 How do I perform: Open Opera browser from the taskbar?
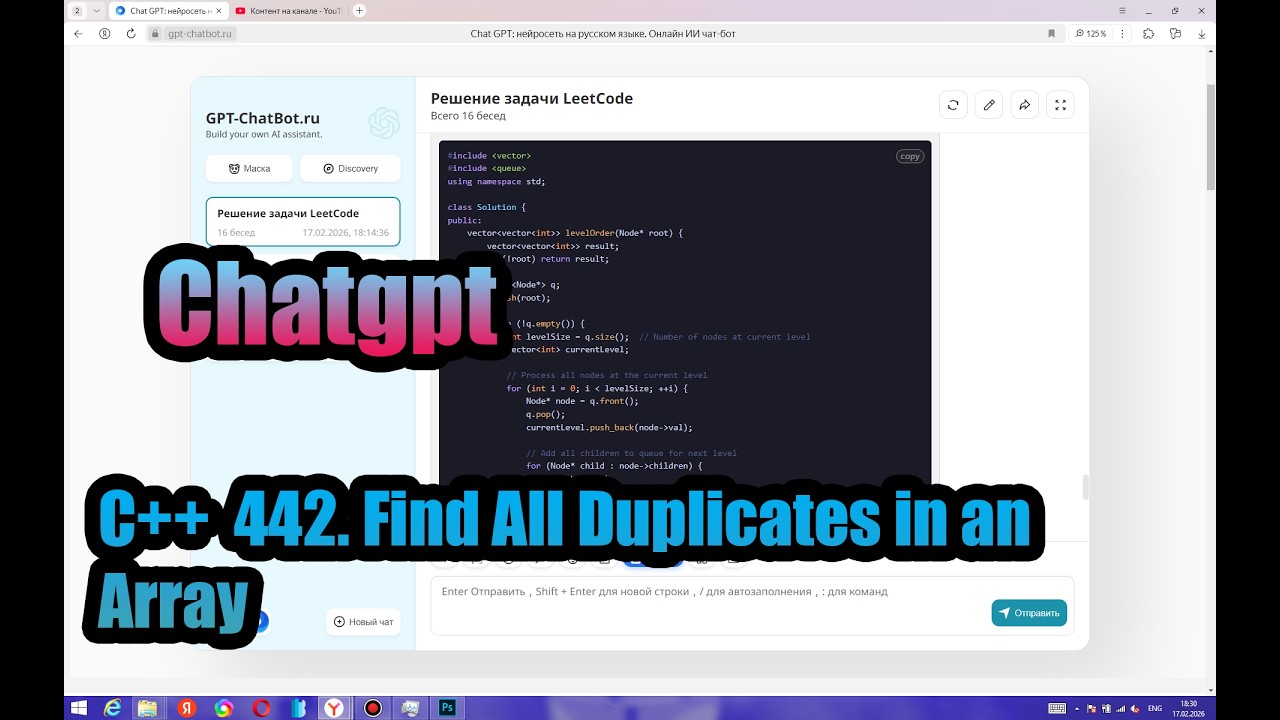coord(261,708)
